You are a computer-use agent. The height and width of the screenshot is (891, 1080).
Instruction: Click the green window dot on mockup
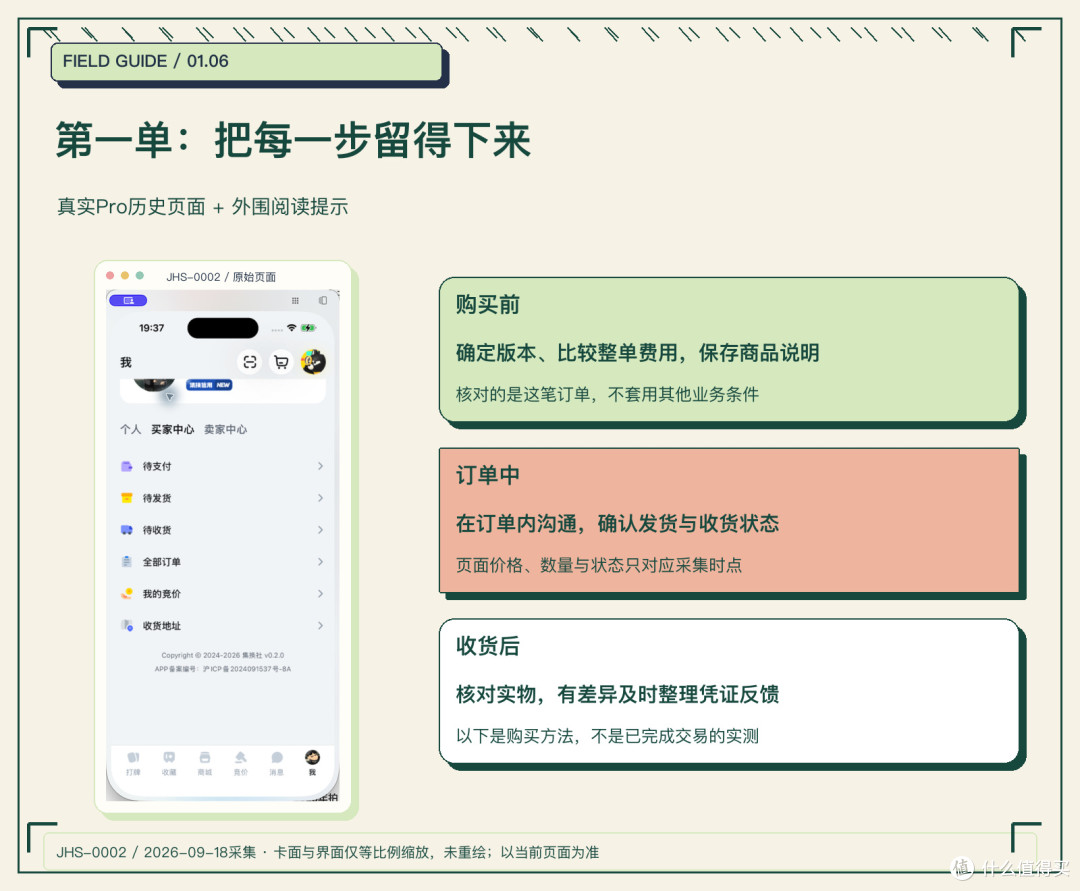tap(140, 275)
